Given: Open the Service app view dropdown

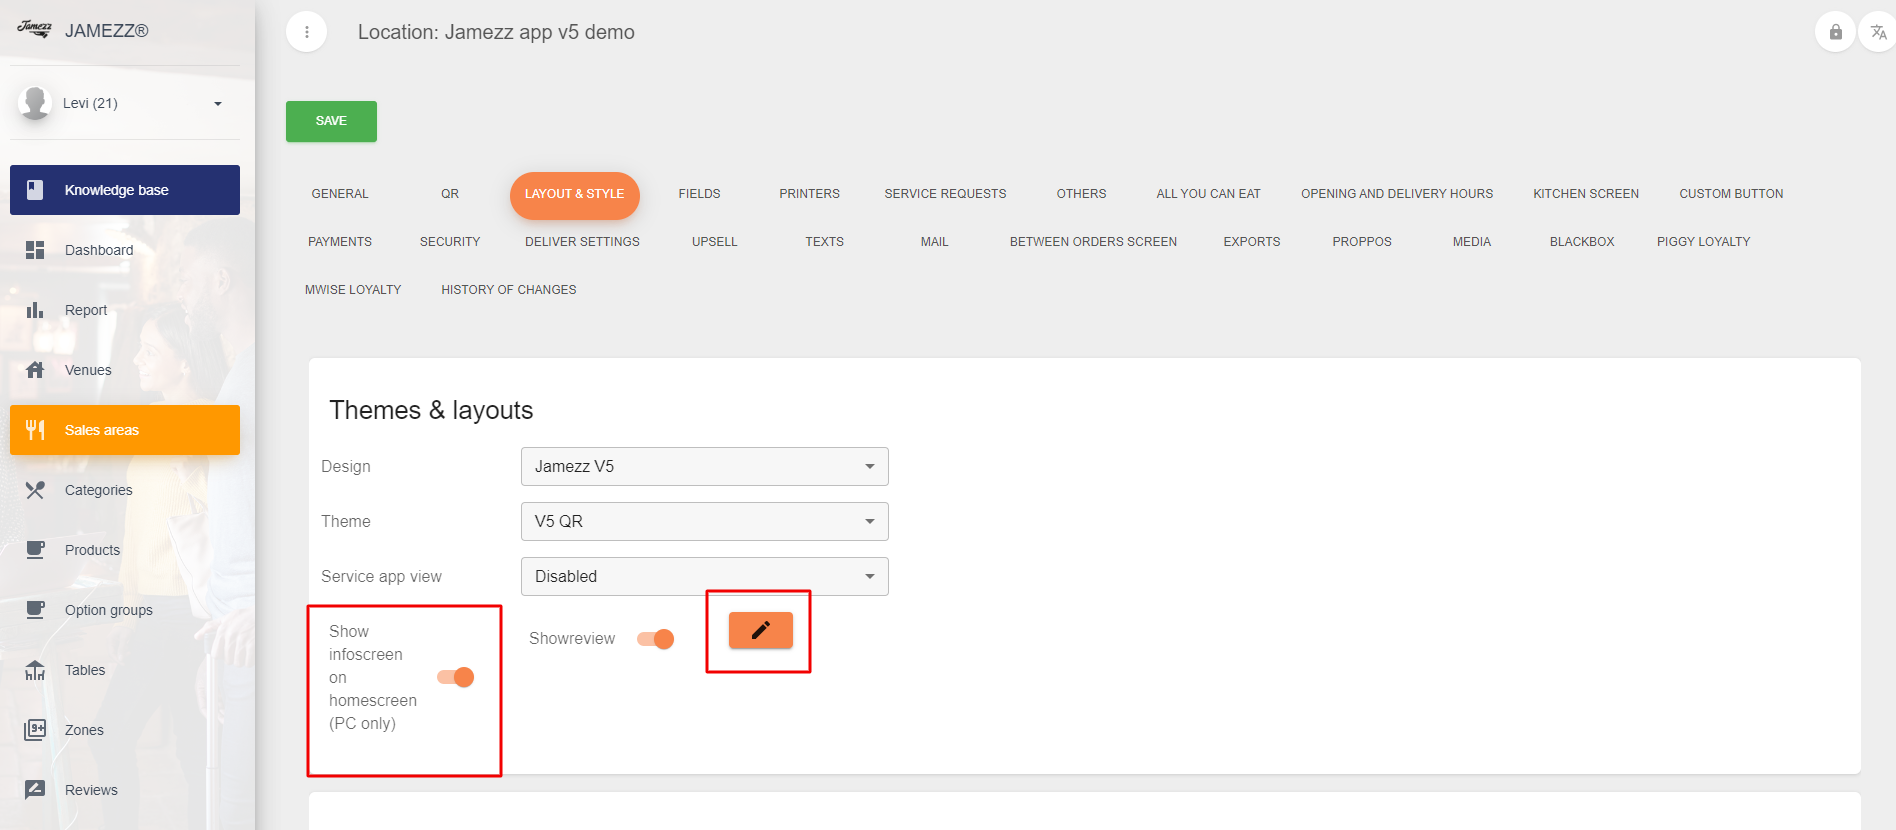Looking at the screenshot, I should pos(705,576).
